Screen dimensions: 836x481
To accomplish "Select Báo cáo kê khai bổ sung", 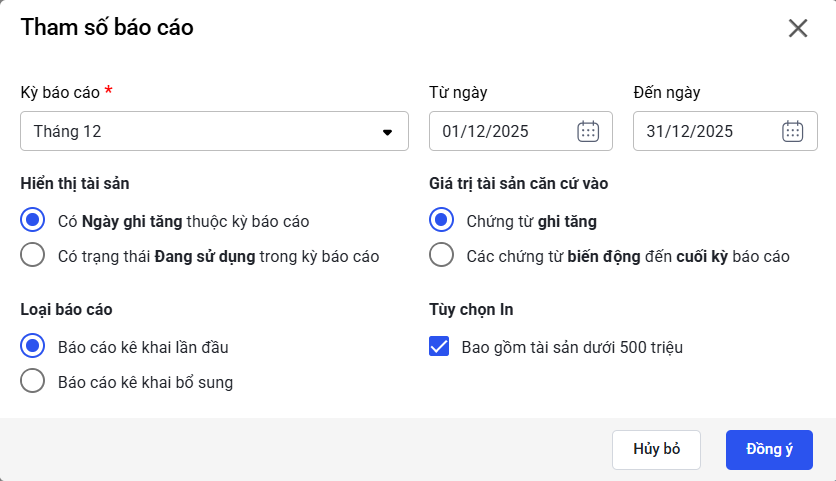I will pos(33,381).
